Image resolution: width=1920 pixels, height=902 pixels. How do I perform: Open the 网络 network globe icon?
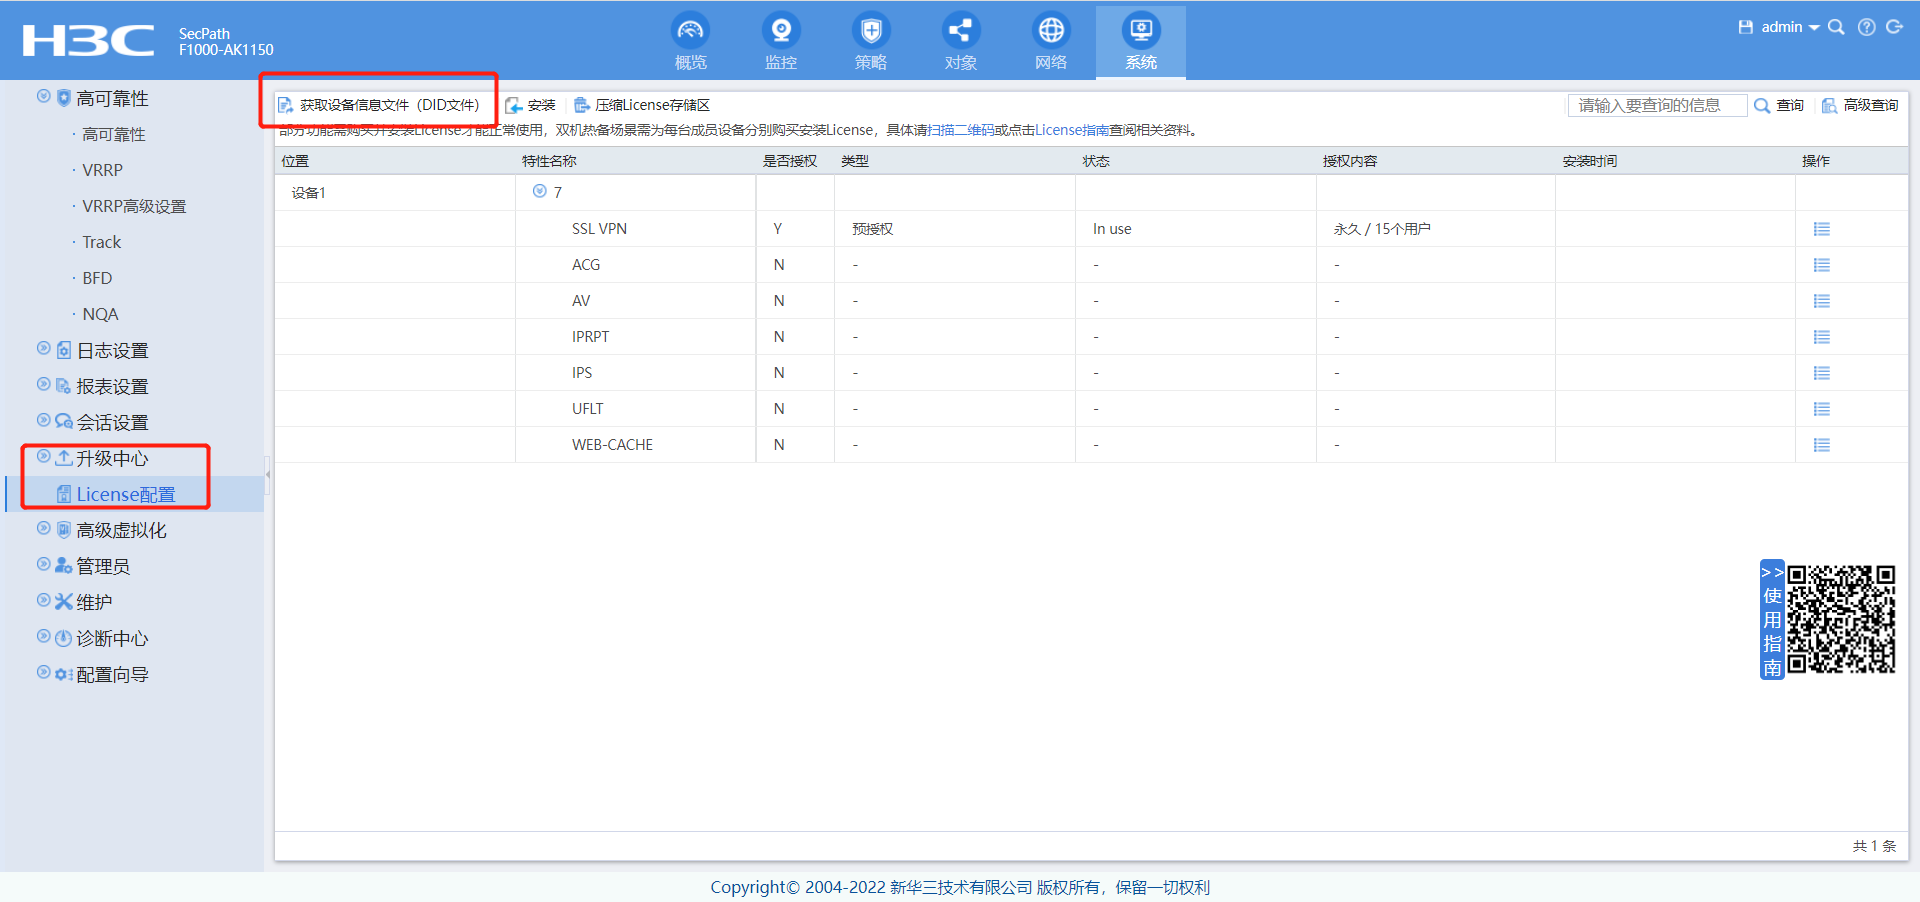[1051, 32]
